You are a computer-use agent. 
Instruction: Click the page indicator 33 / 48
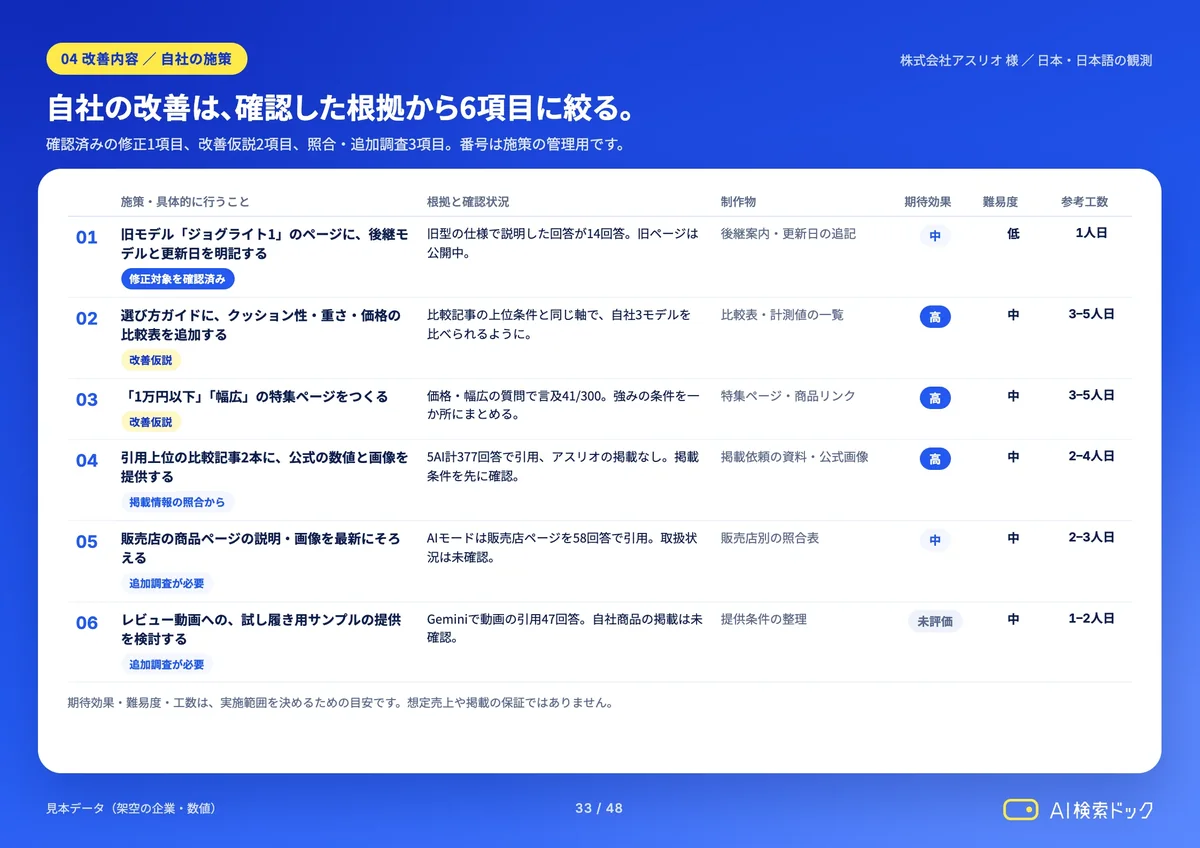[599, 808]
